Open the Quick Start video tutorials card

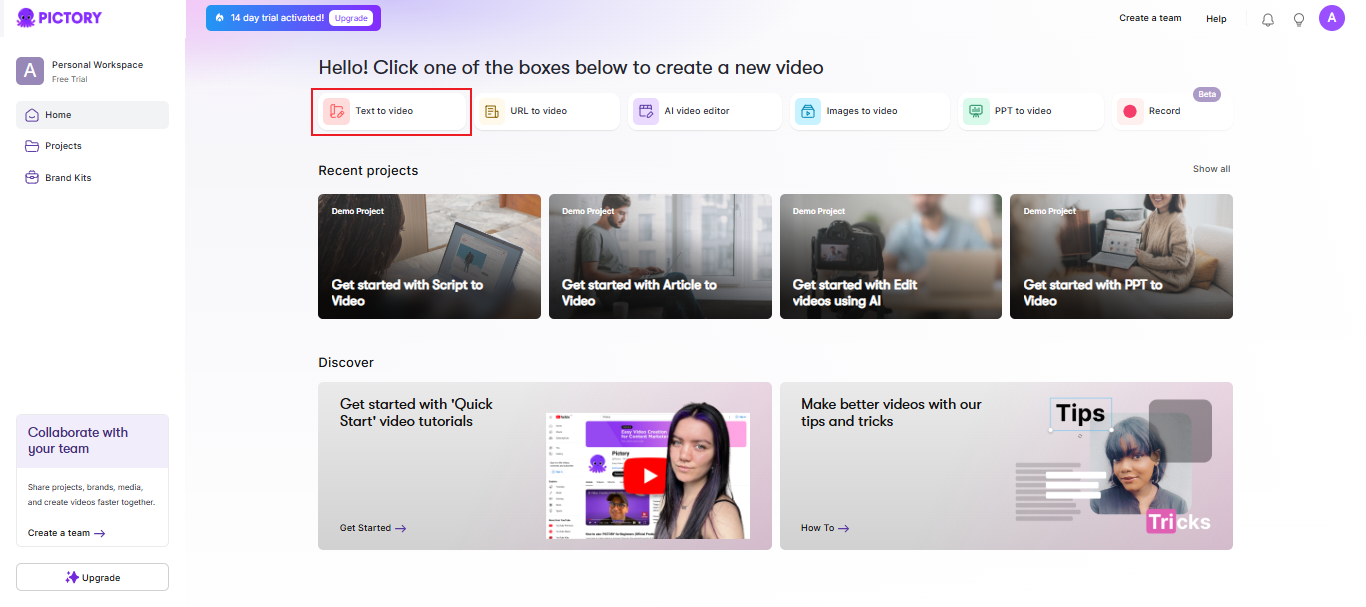[x=545, y=466]
